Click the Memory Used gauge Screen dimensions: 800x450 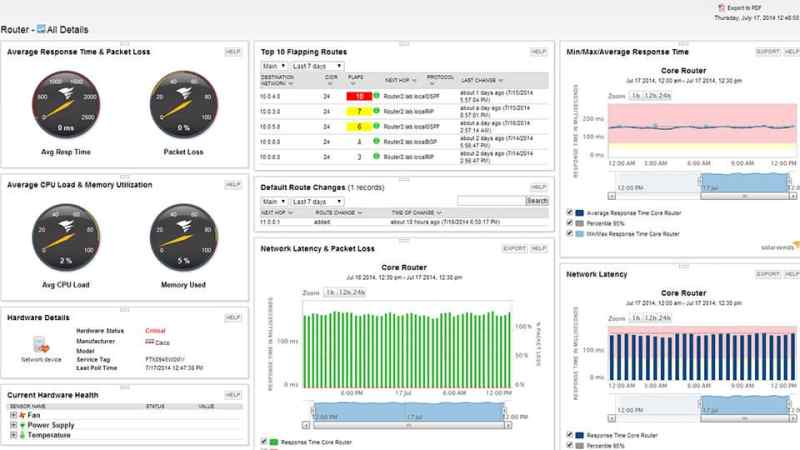[x=184, y=238]
